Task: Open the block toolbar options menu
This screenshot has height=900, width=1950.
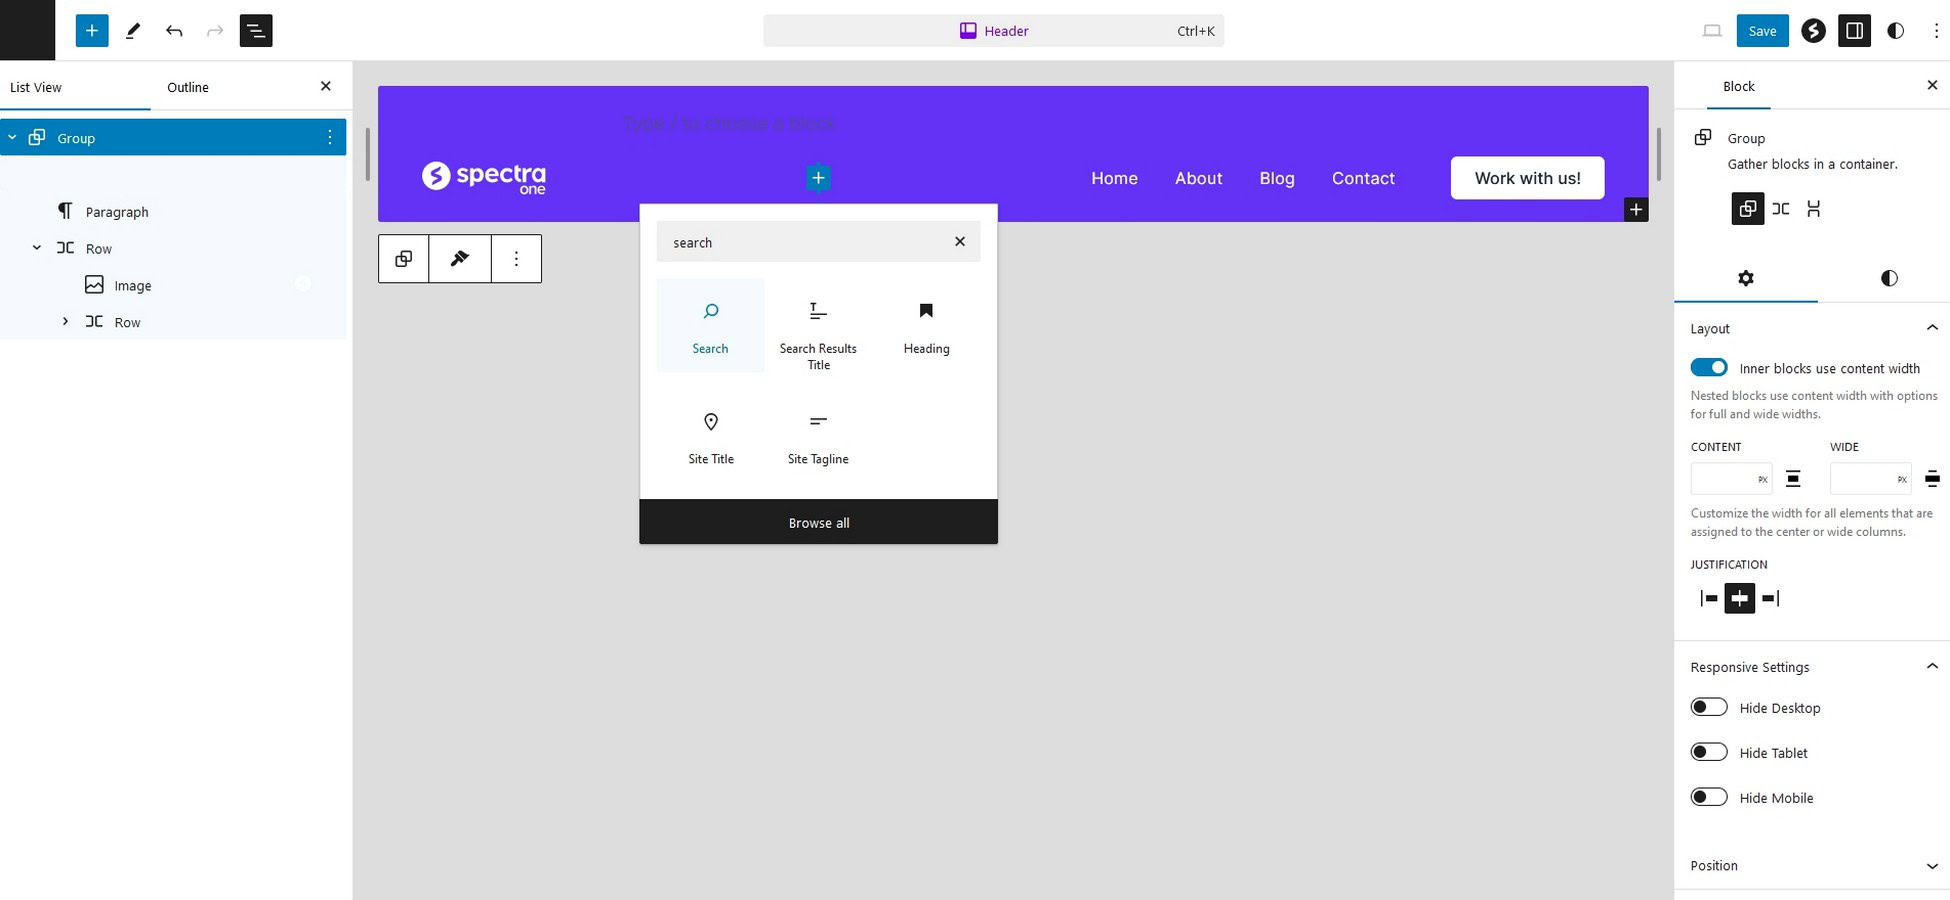Action: (x=516, y=259)
